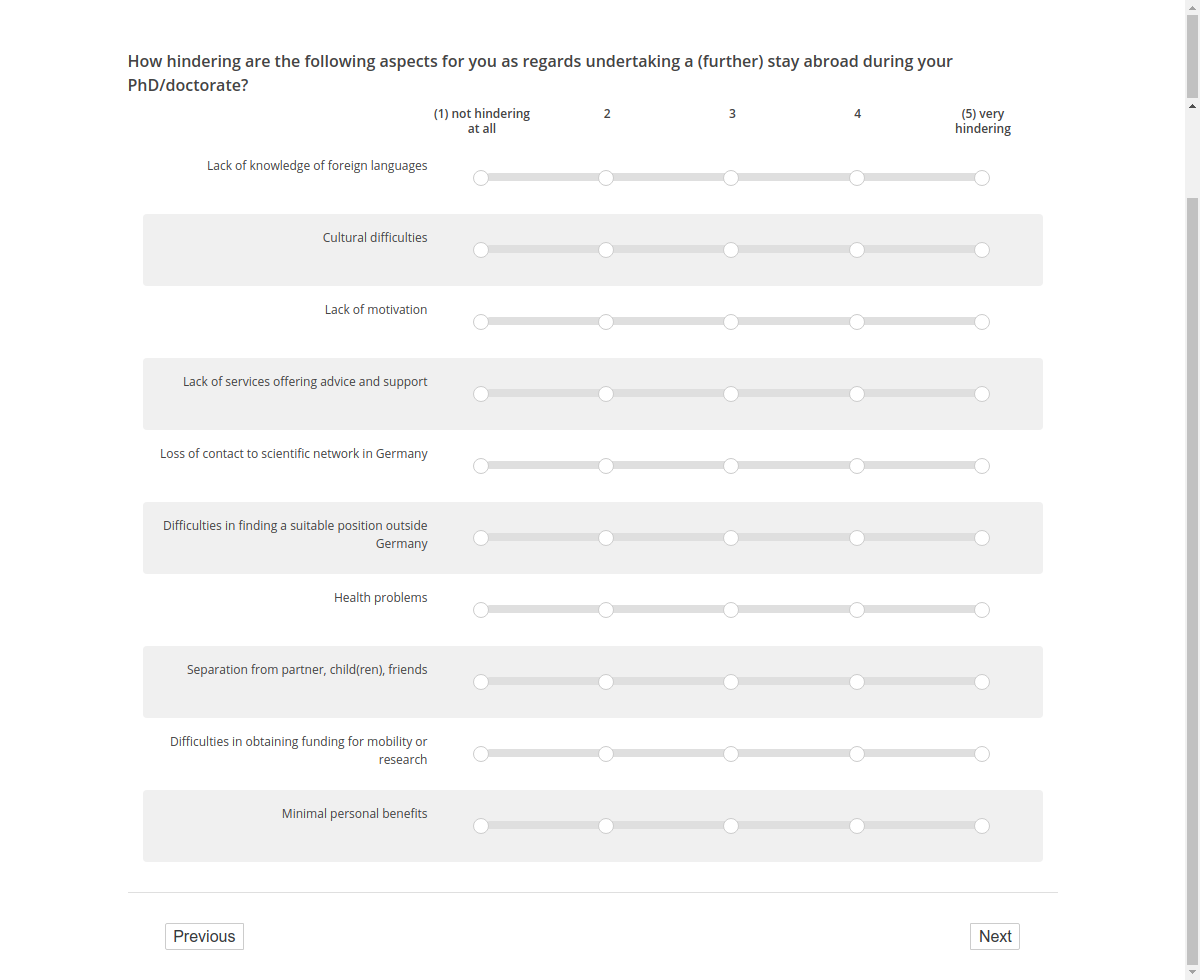
Task: Select rating 2 for Minimal personal benefits
Action: tap(606, 825)
